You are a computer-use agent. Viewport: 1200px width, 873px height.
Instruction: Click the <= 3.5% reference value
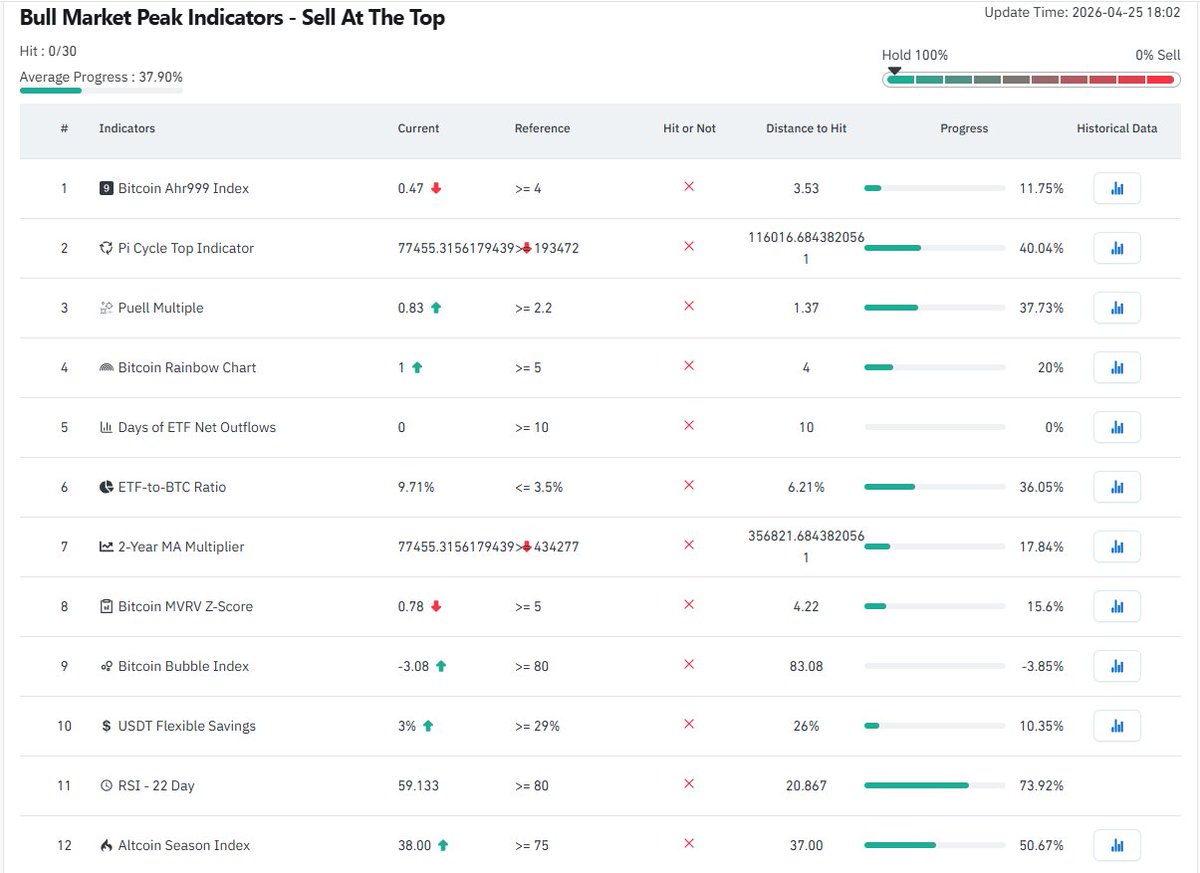click(539, 487)
